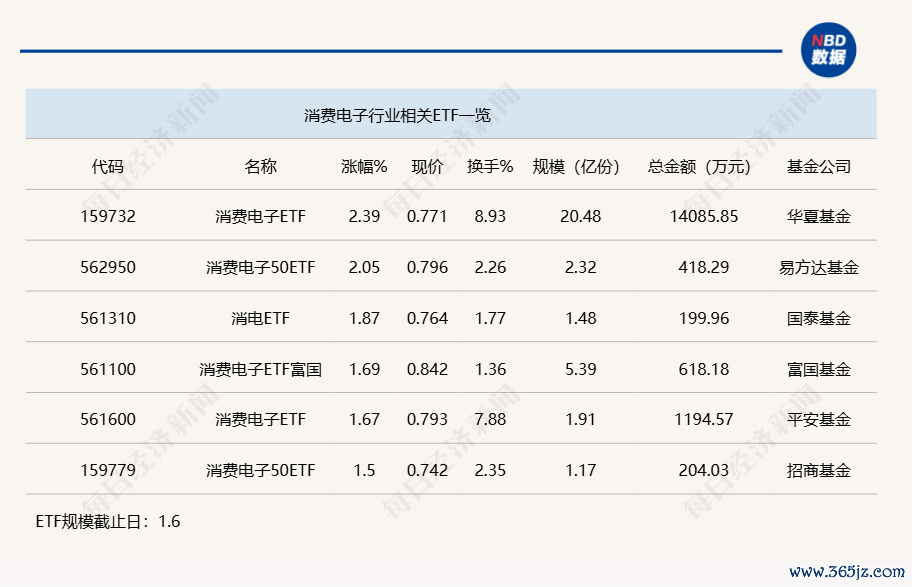912x587 pixels.
Task: Select the 现价 column header
Action: (x=427, y=167)
